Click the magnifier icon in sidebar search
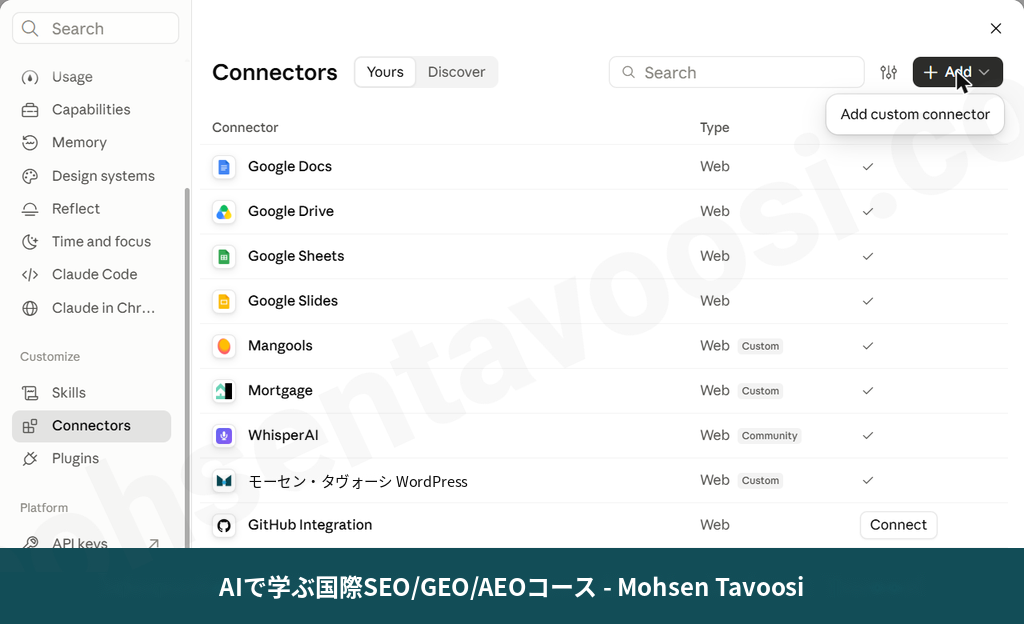This screenshot has width=1024, height=624. click(30, 29)
